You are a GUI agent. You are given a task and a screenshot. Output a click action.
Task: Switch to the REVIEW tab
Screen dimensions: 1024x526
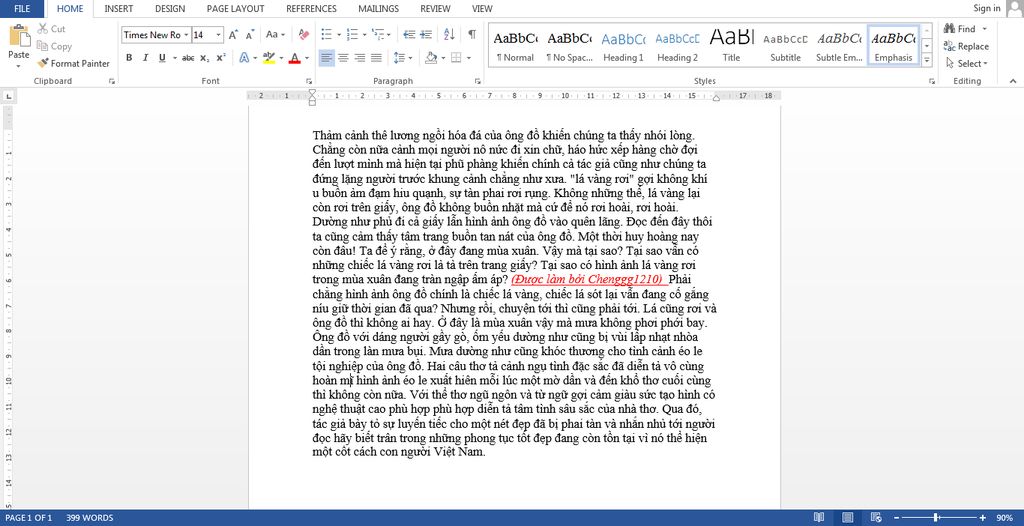click(x=435, y=8)
